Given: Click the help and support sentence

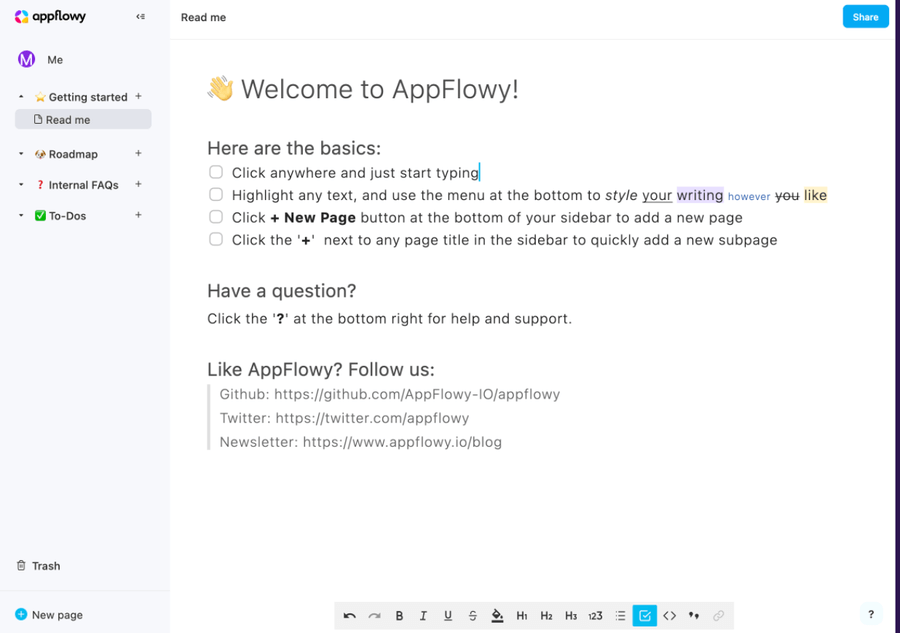Looking at the screenshot, I should pyautogui.click(x=390, y=319).
